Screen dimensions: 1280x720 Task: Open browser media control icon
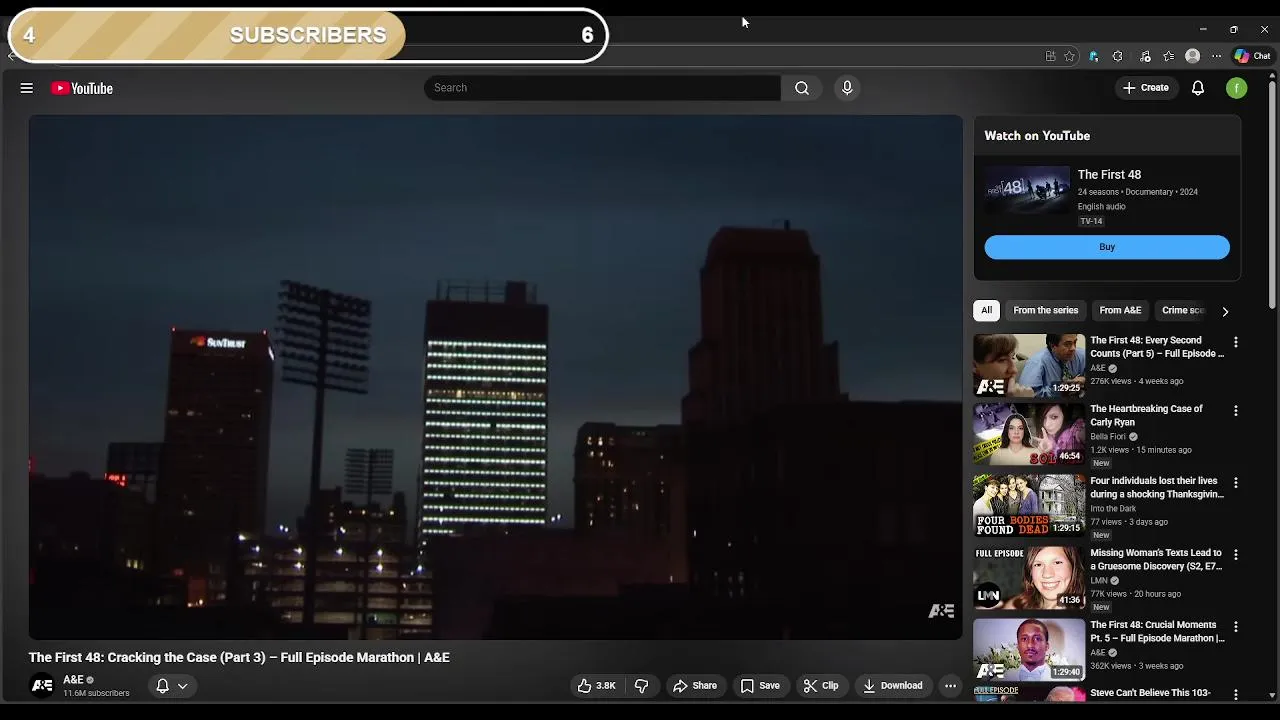1145,56
